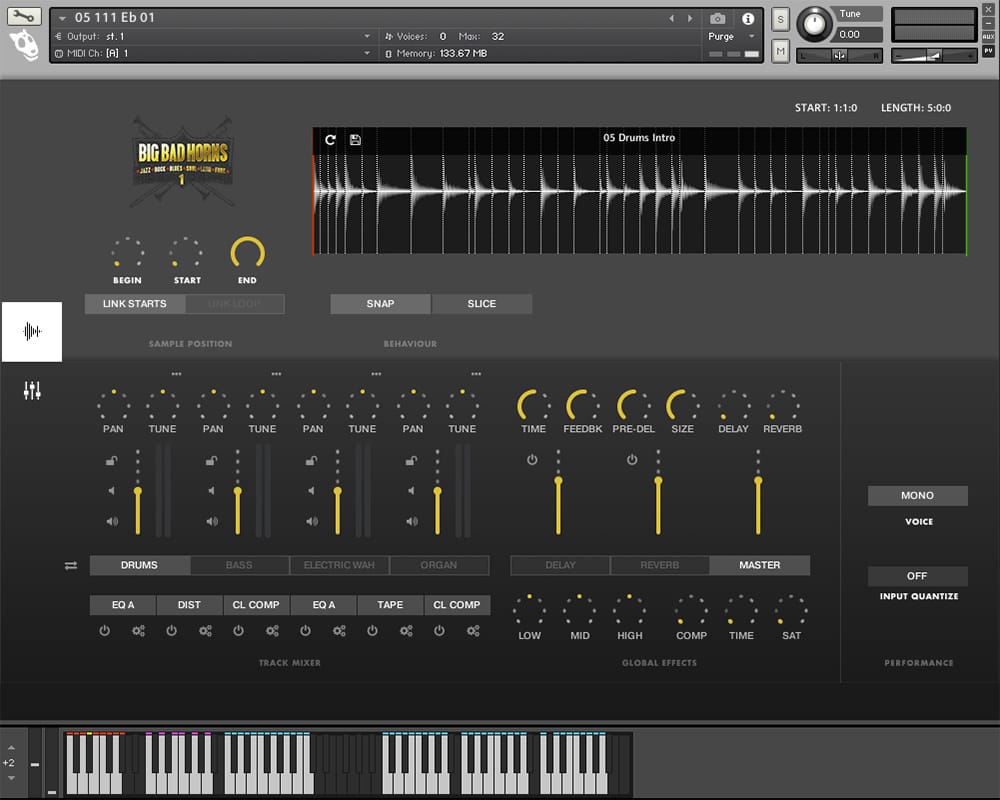Expand the MIDI Ch dropdown
The image size is (1000, 800).
[x=367, y=53]
